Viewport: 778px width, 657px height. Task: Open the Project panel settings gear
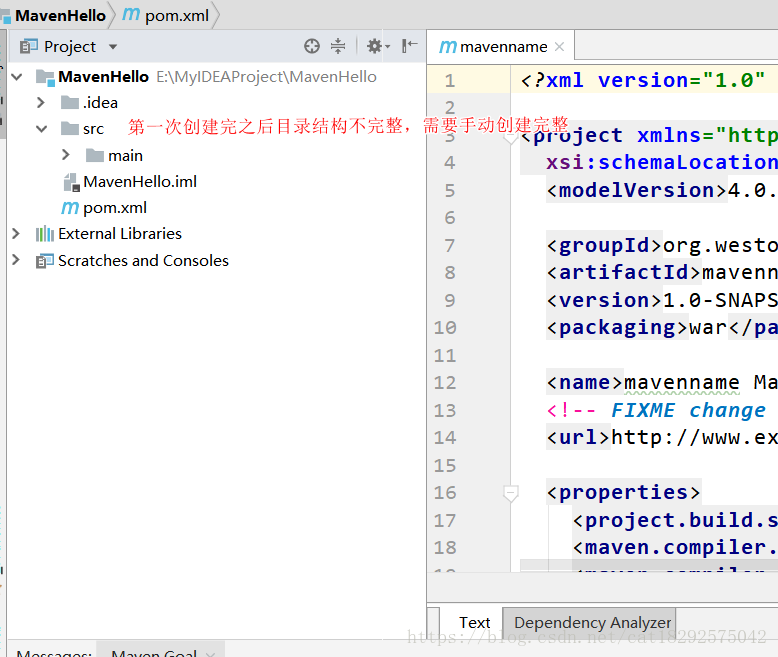click(x=378, y=46)
